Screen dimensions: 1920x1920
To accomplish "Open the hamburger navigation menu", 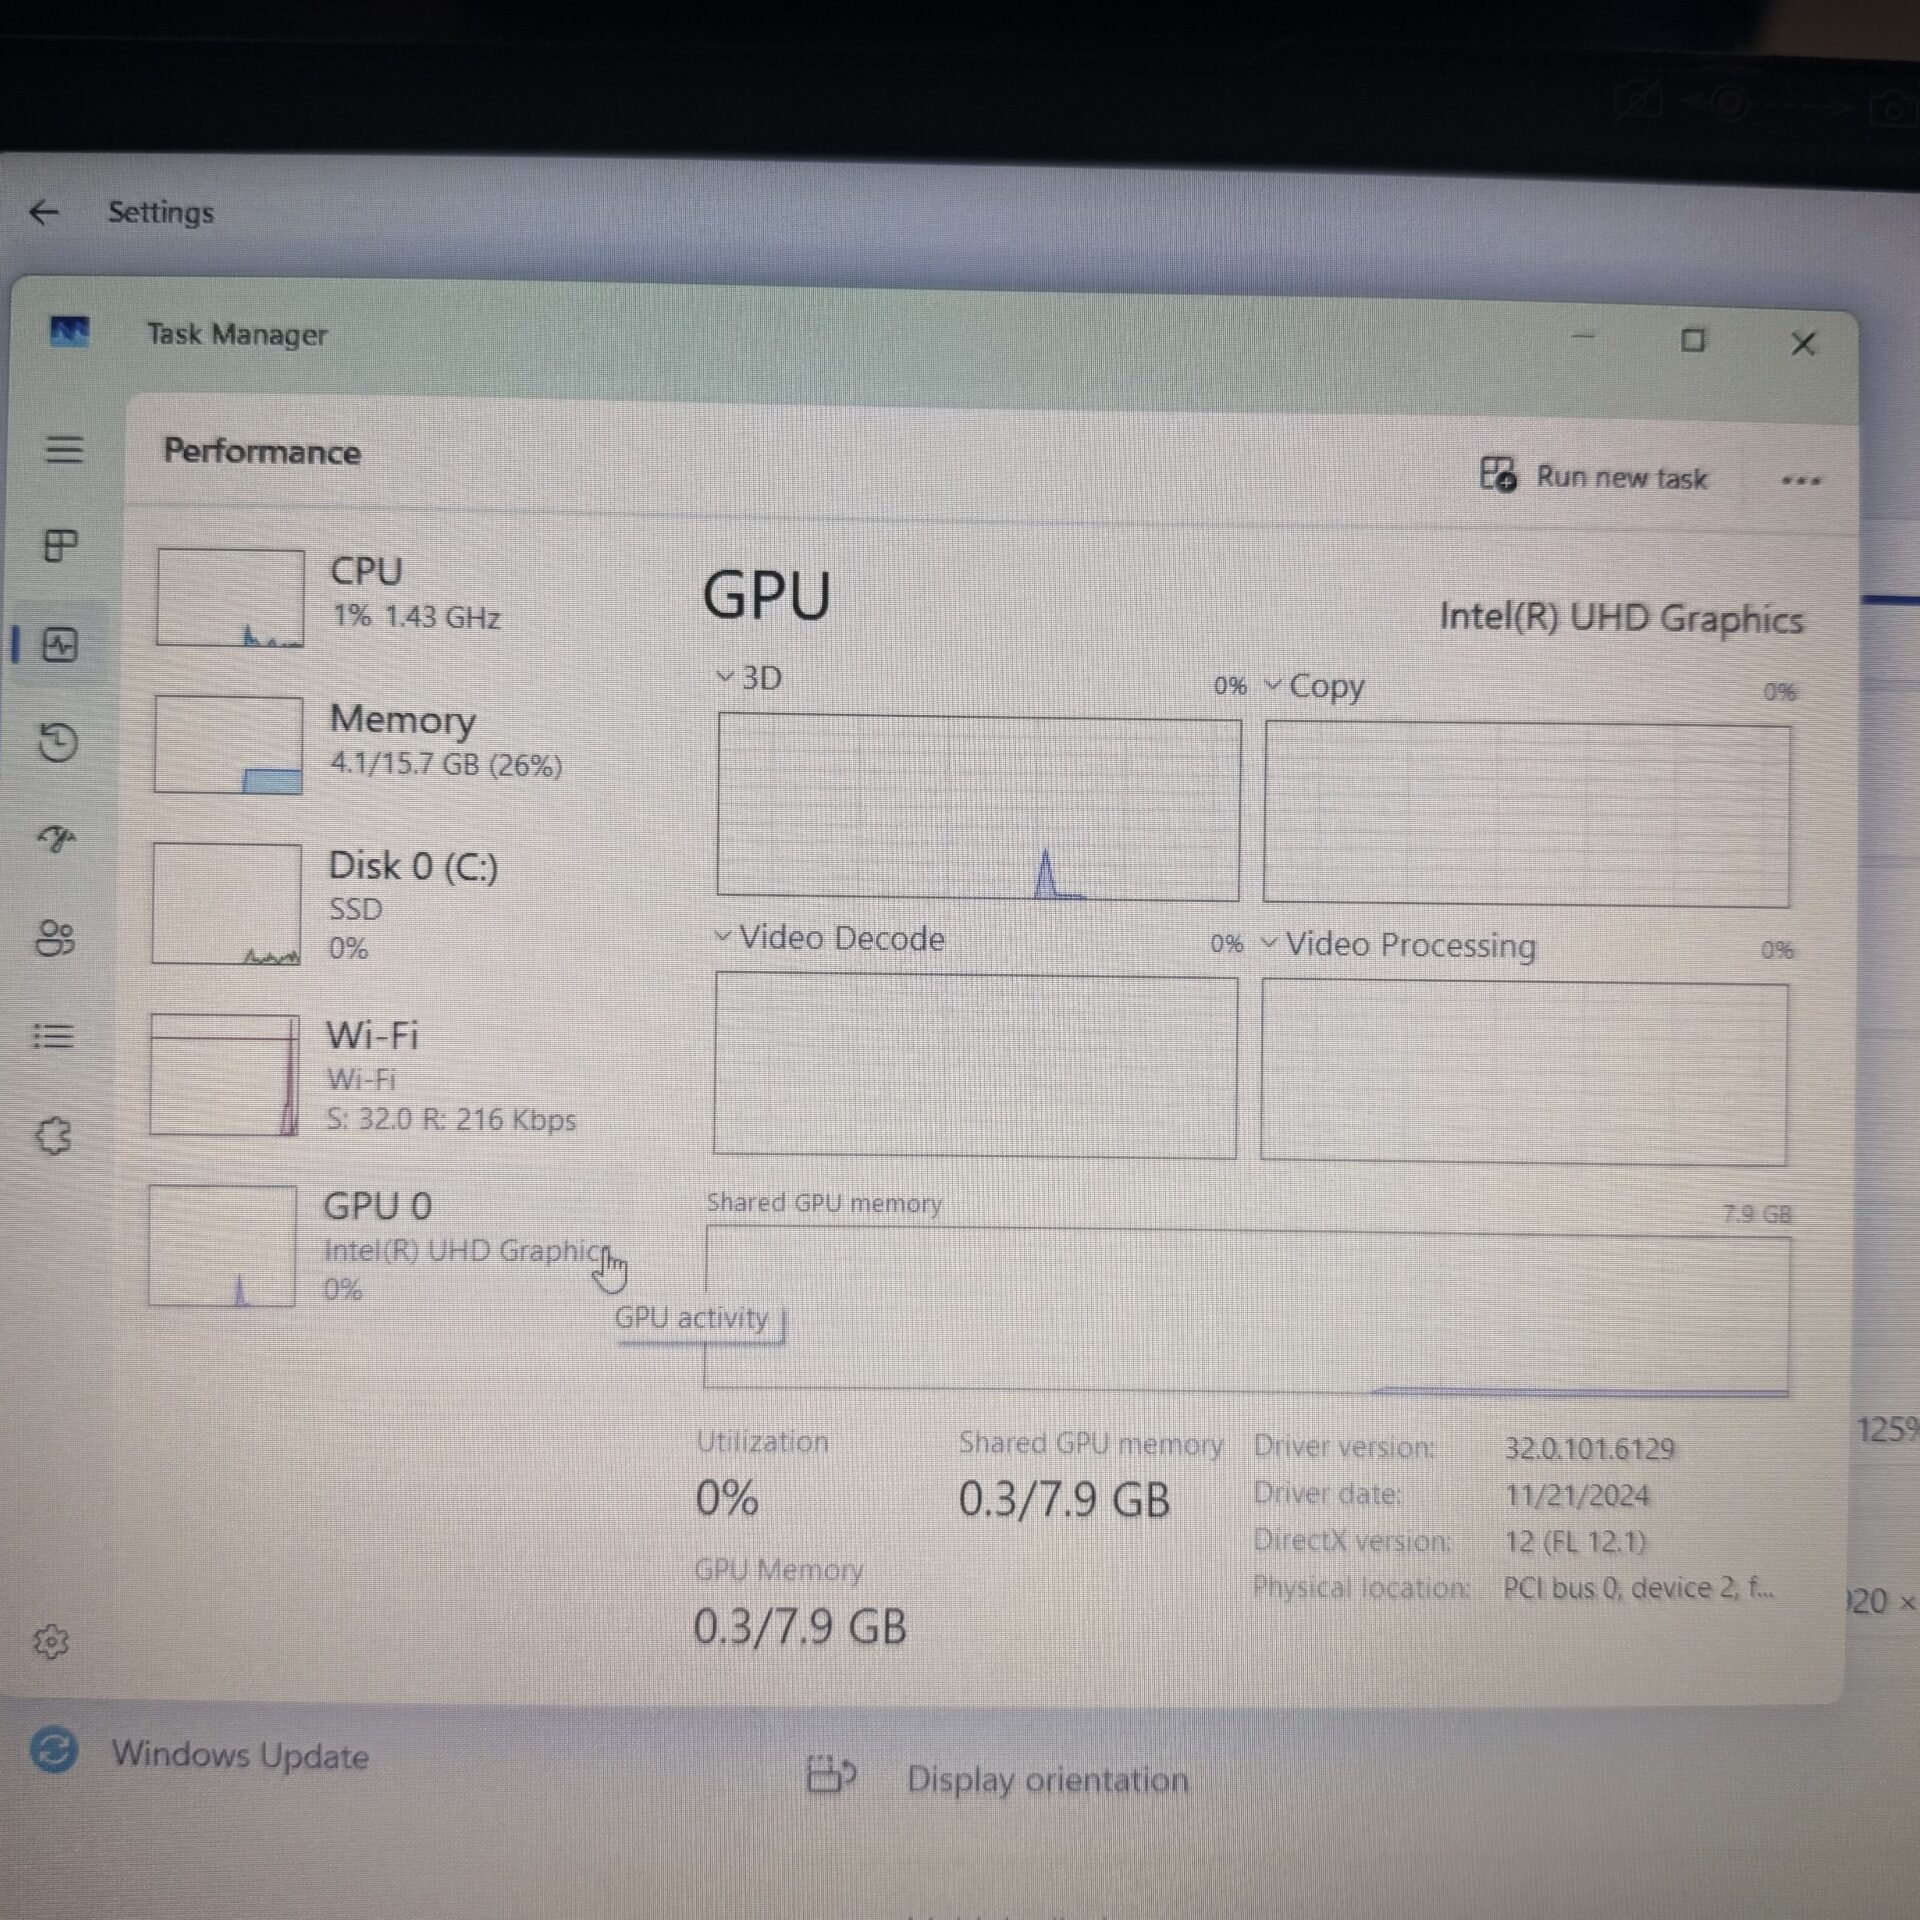I will point(64,449).
